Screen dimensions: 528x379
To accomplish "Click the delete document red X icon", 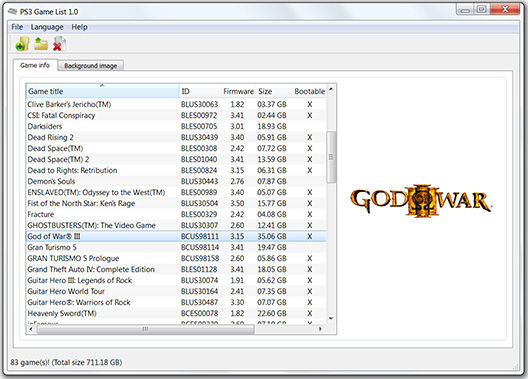I will click(59, 44).
